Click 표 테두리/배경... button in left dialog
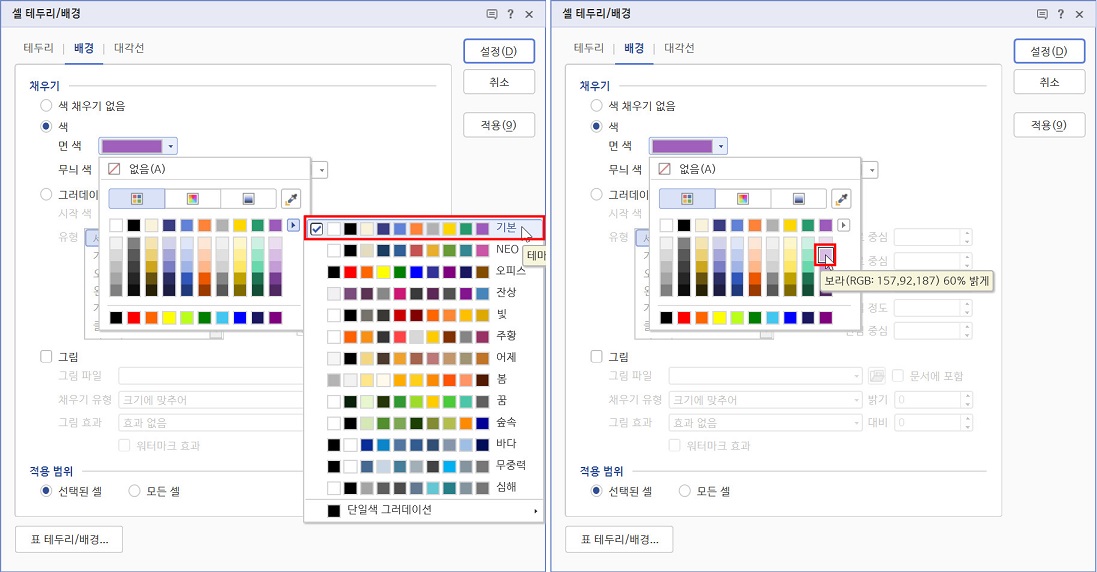Screen dimensions: 1097x572 pos(69,539)
